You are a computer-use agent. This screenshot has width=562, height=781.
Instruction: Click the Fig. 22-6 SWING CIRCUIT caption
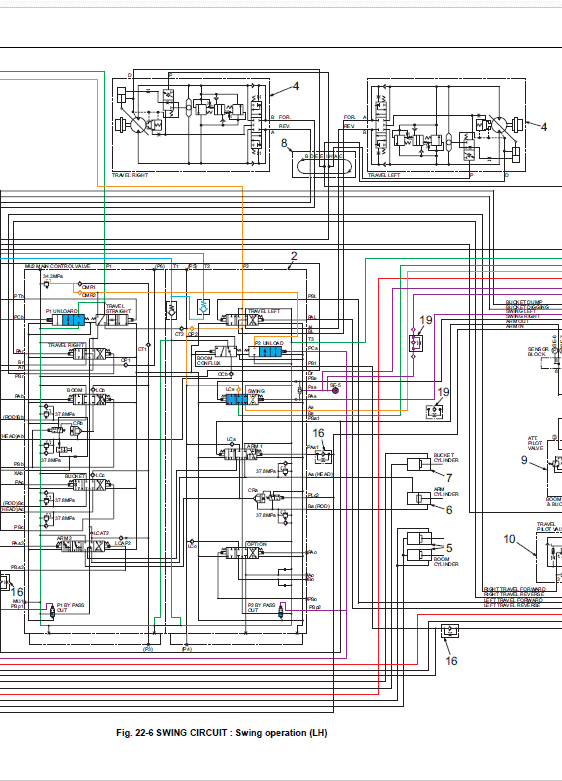pos(222,733)
